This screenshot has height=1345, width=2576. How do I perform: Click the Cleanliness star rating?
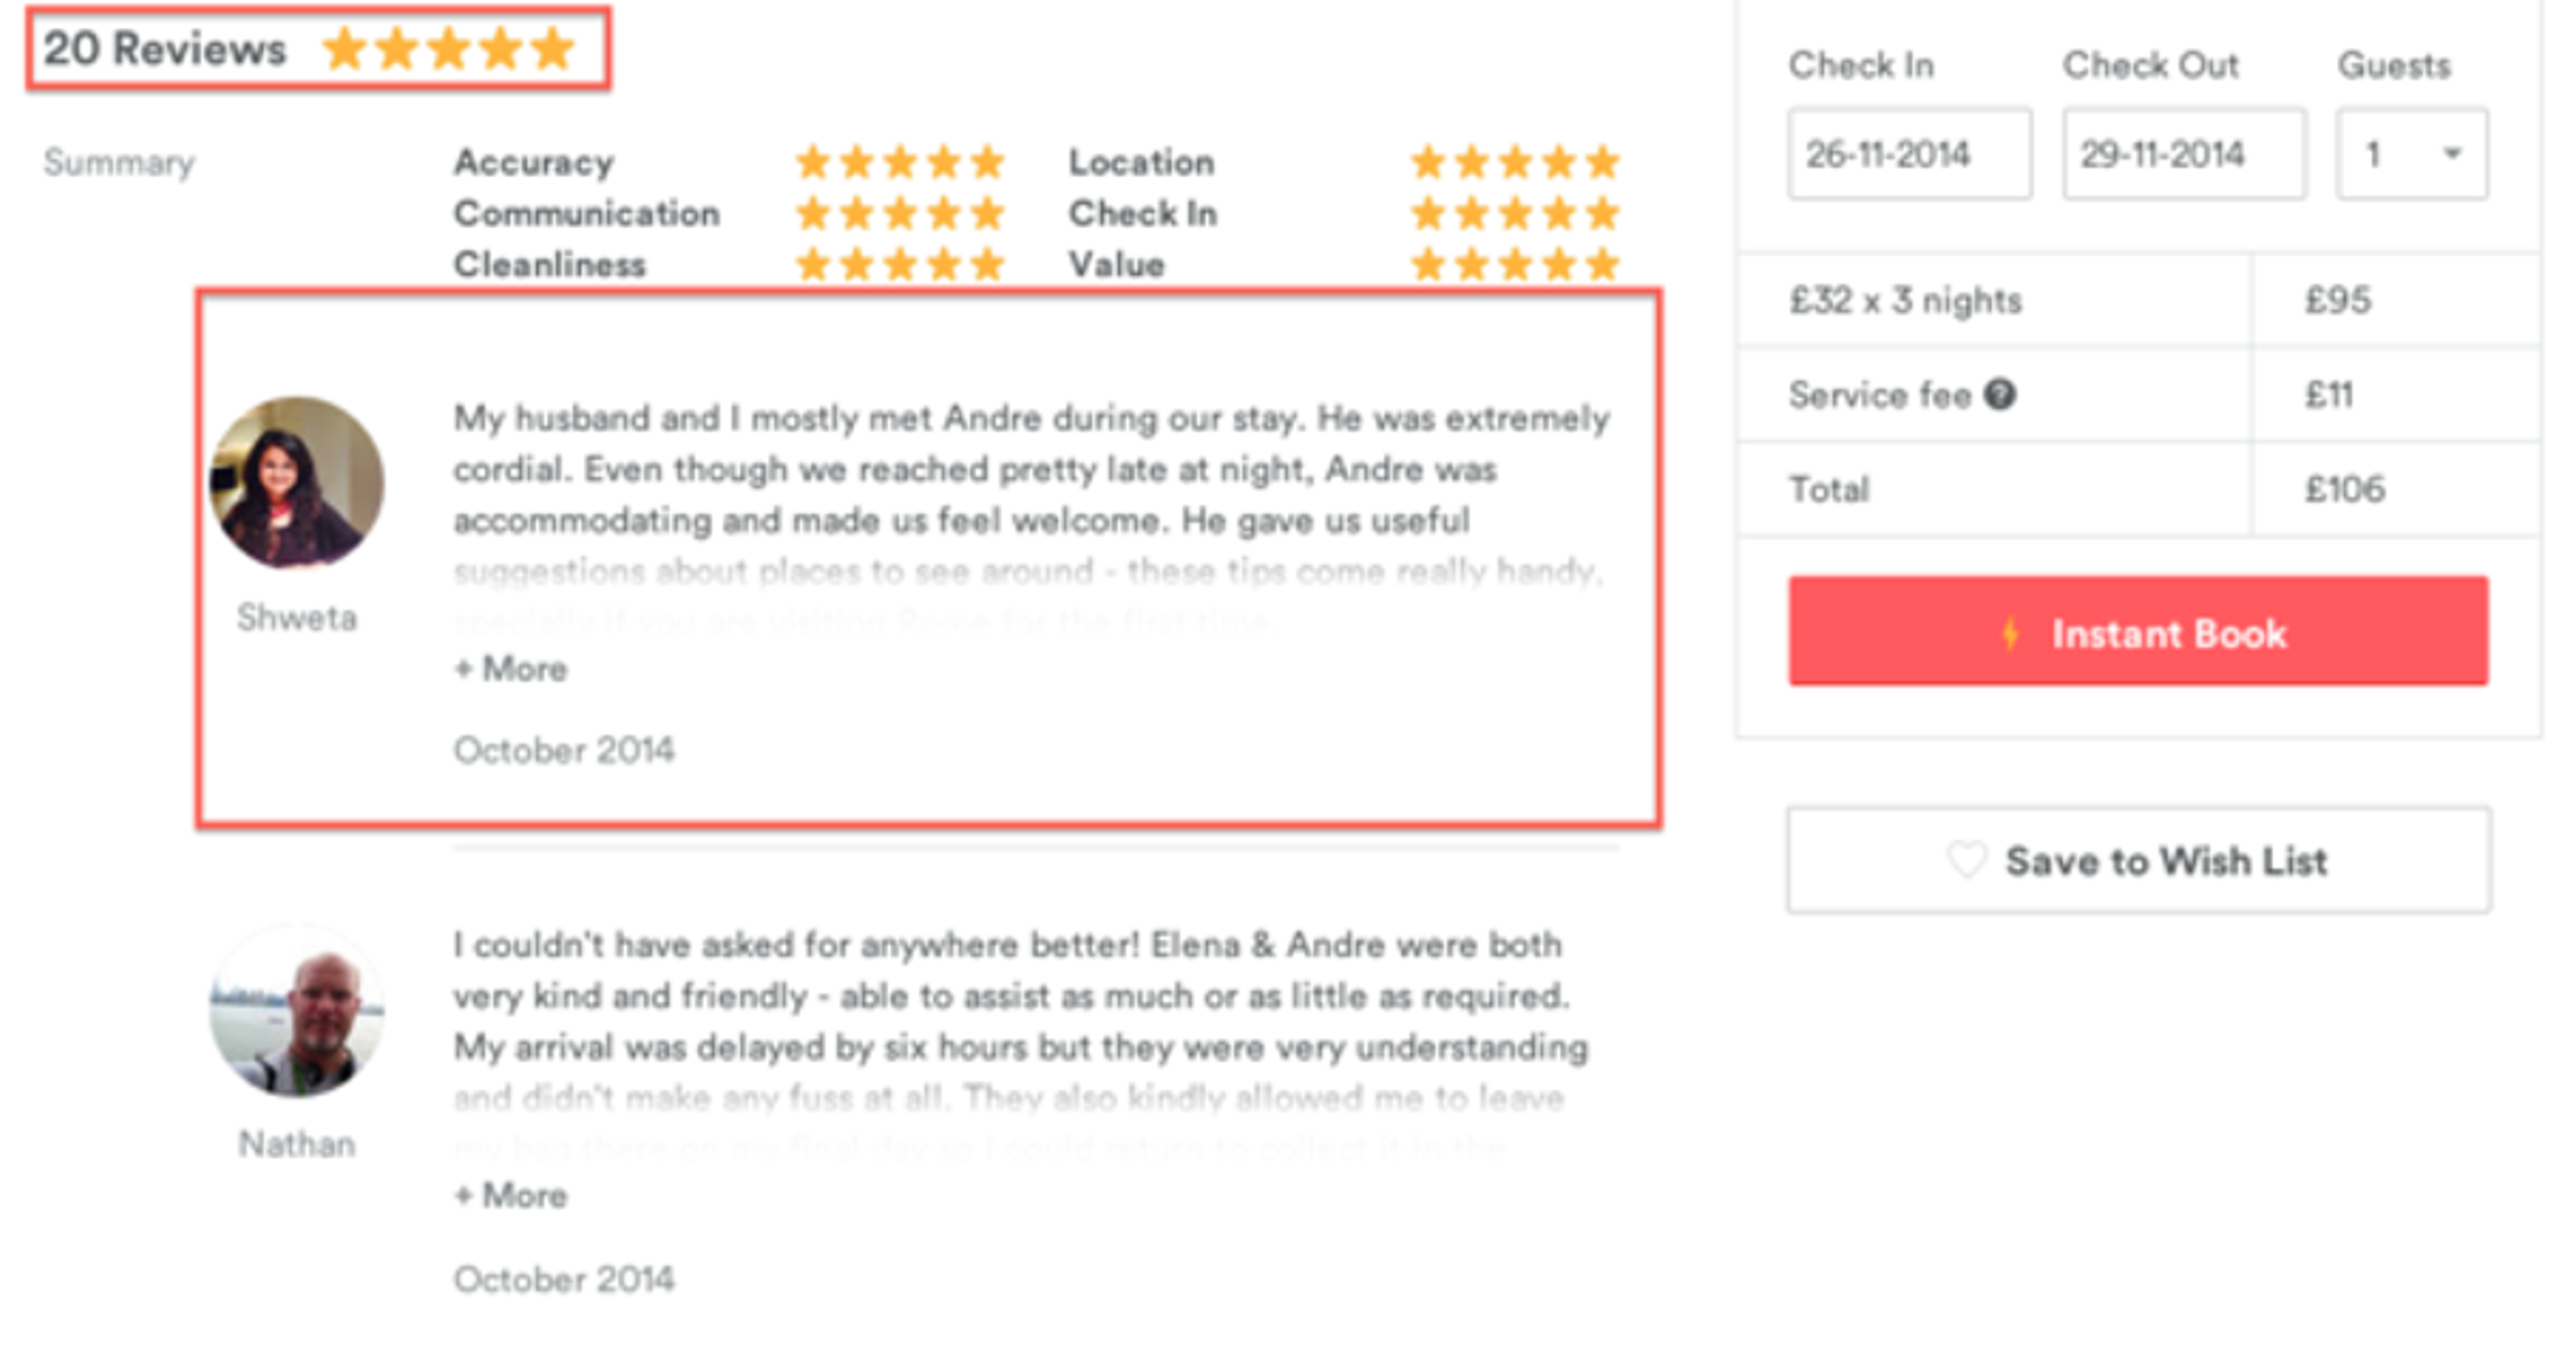click(x=900, y=263)
